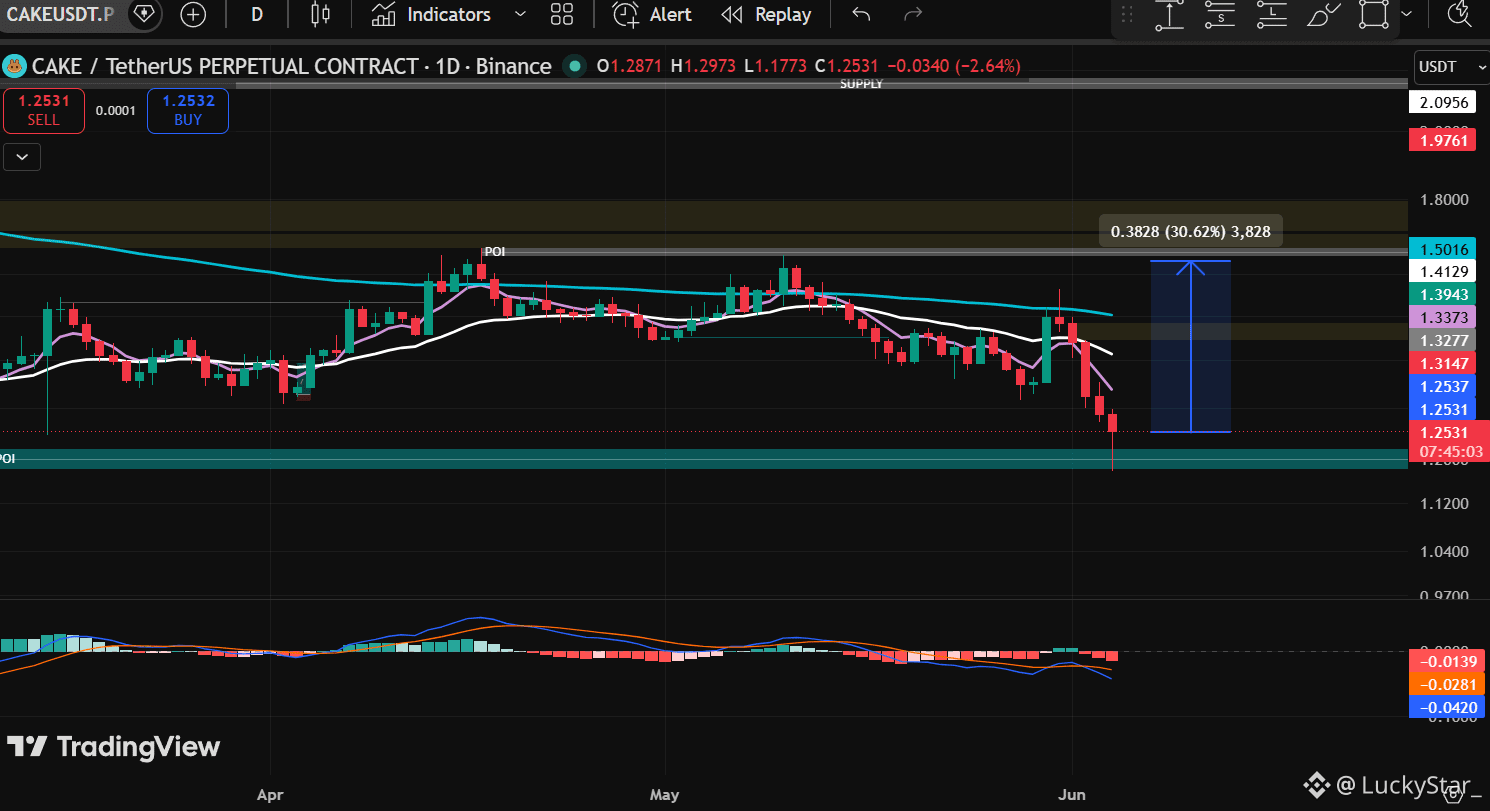
Task: Click the 1.0400 price axis value
Action: pyautogui.click(x=1444, y=551)
